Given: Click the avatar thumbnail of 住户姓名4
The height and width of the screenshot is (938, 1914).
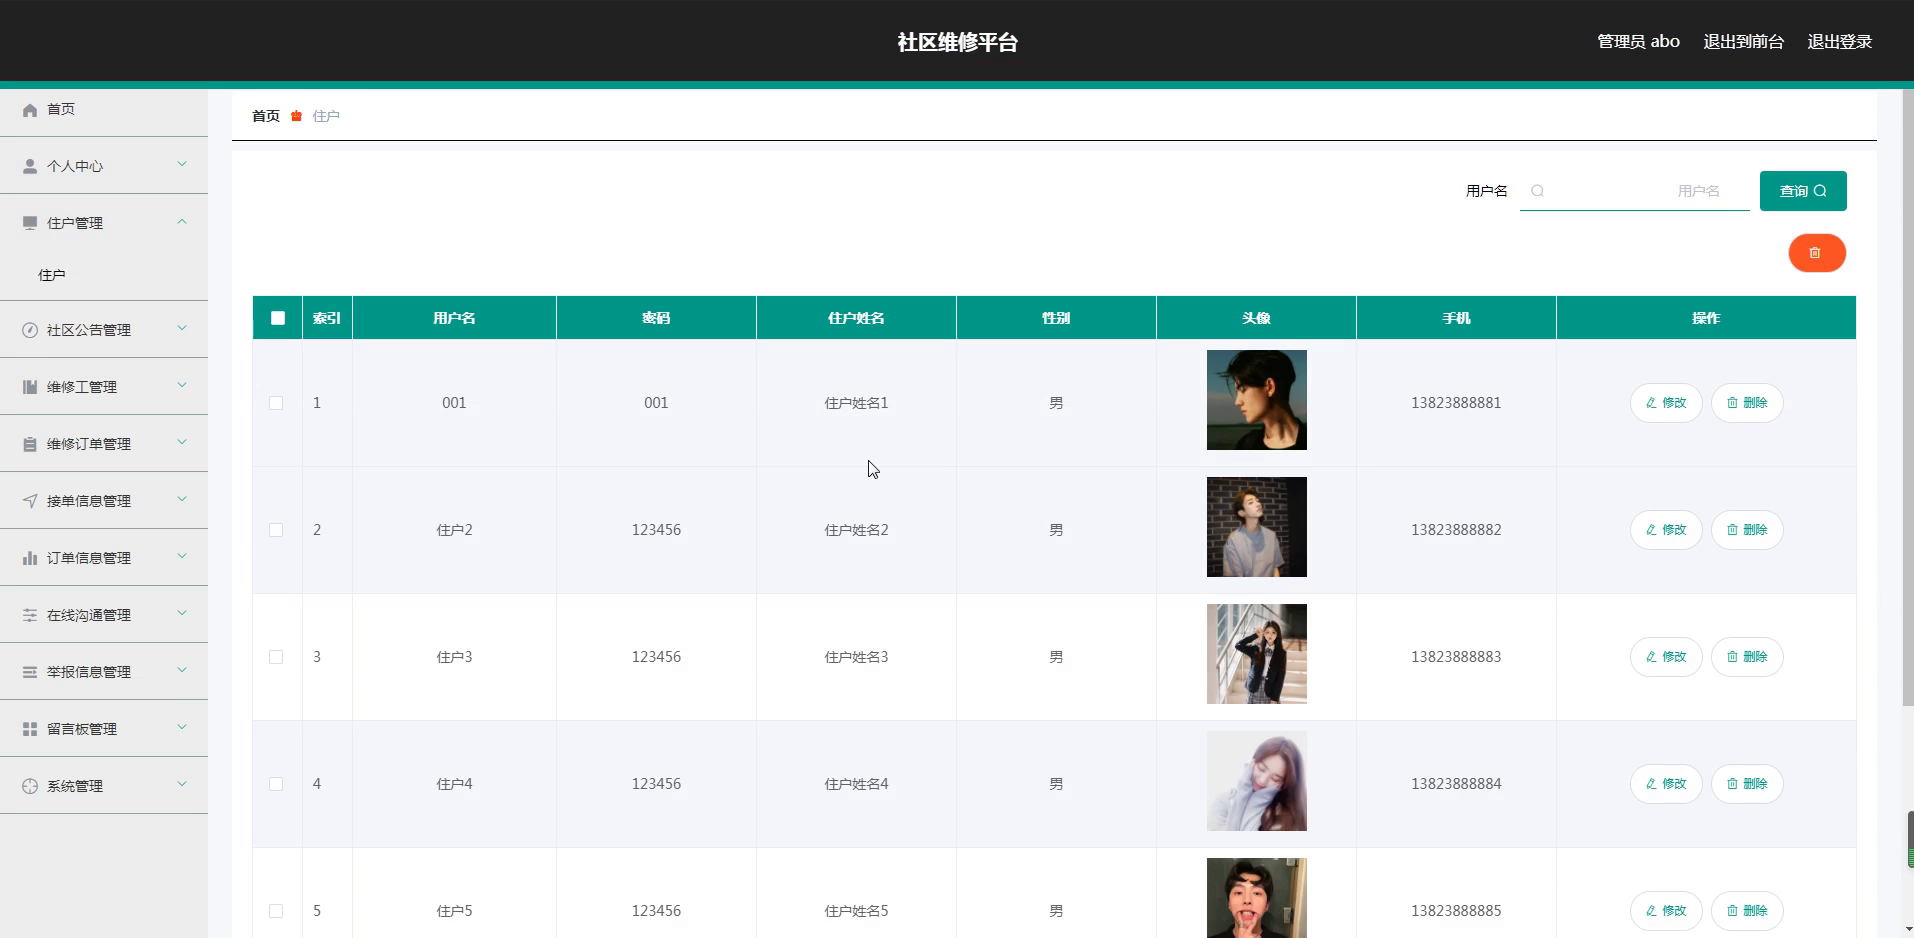Looking at the screenshot, I should coord(1256,781).
